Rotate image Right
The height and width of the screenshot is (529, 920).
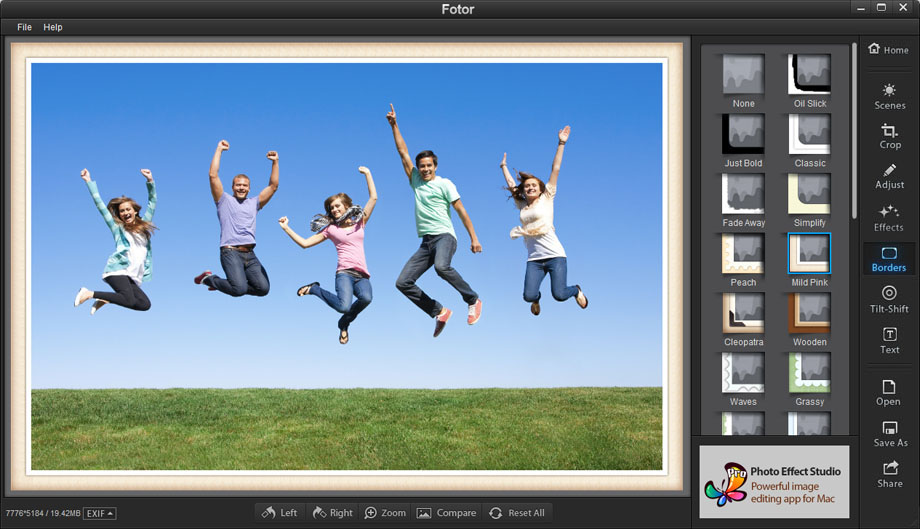(332, 513)
